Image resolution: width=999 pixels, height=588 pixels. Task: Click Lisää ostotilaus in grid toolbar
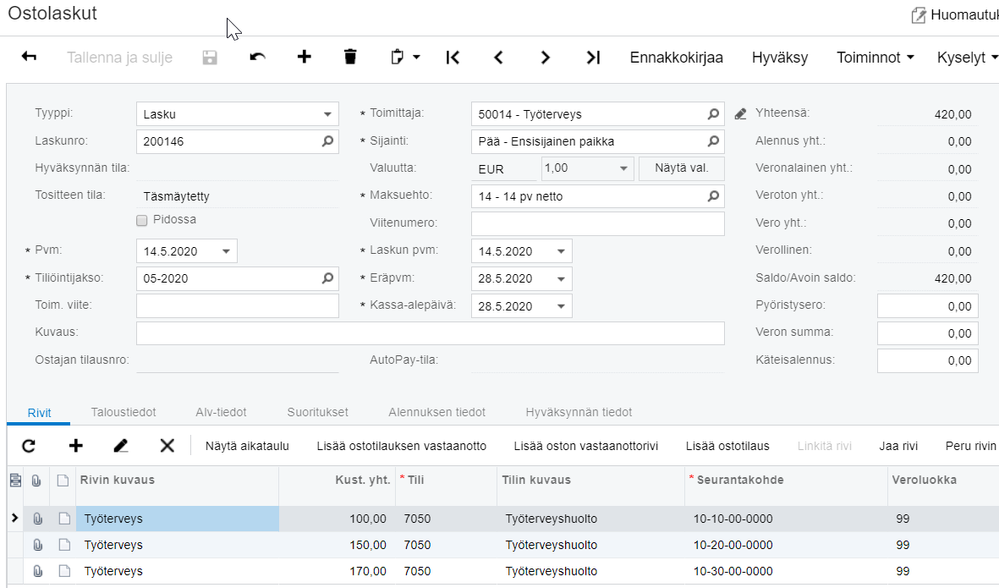click(727, 446)
